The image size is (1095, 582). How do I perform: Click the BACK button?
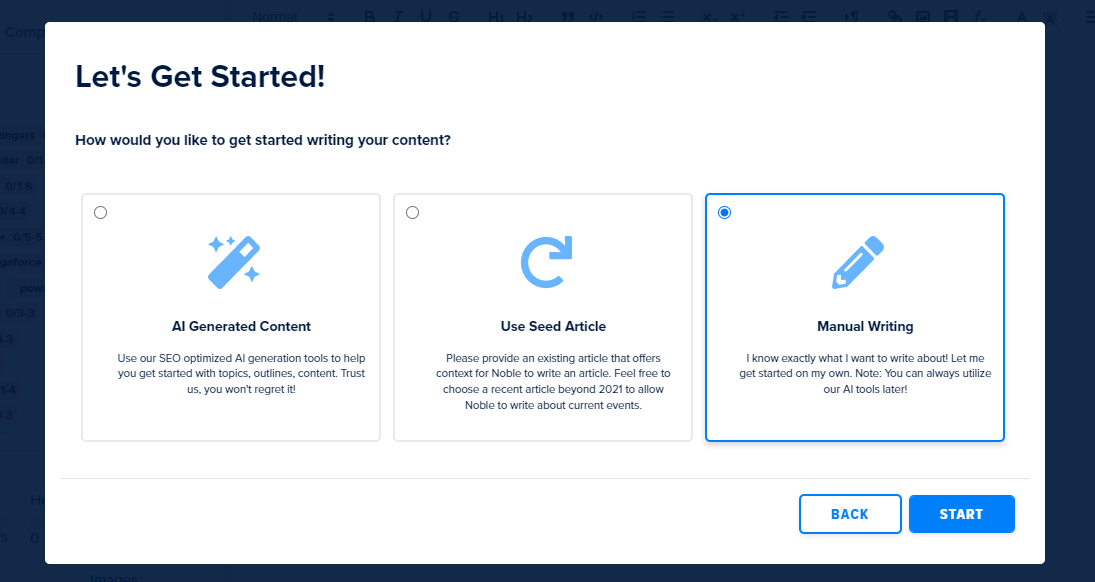pyautogui.click(x=850, y=514)
